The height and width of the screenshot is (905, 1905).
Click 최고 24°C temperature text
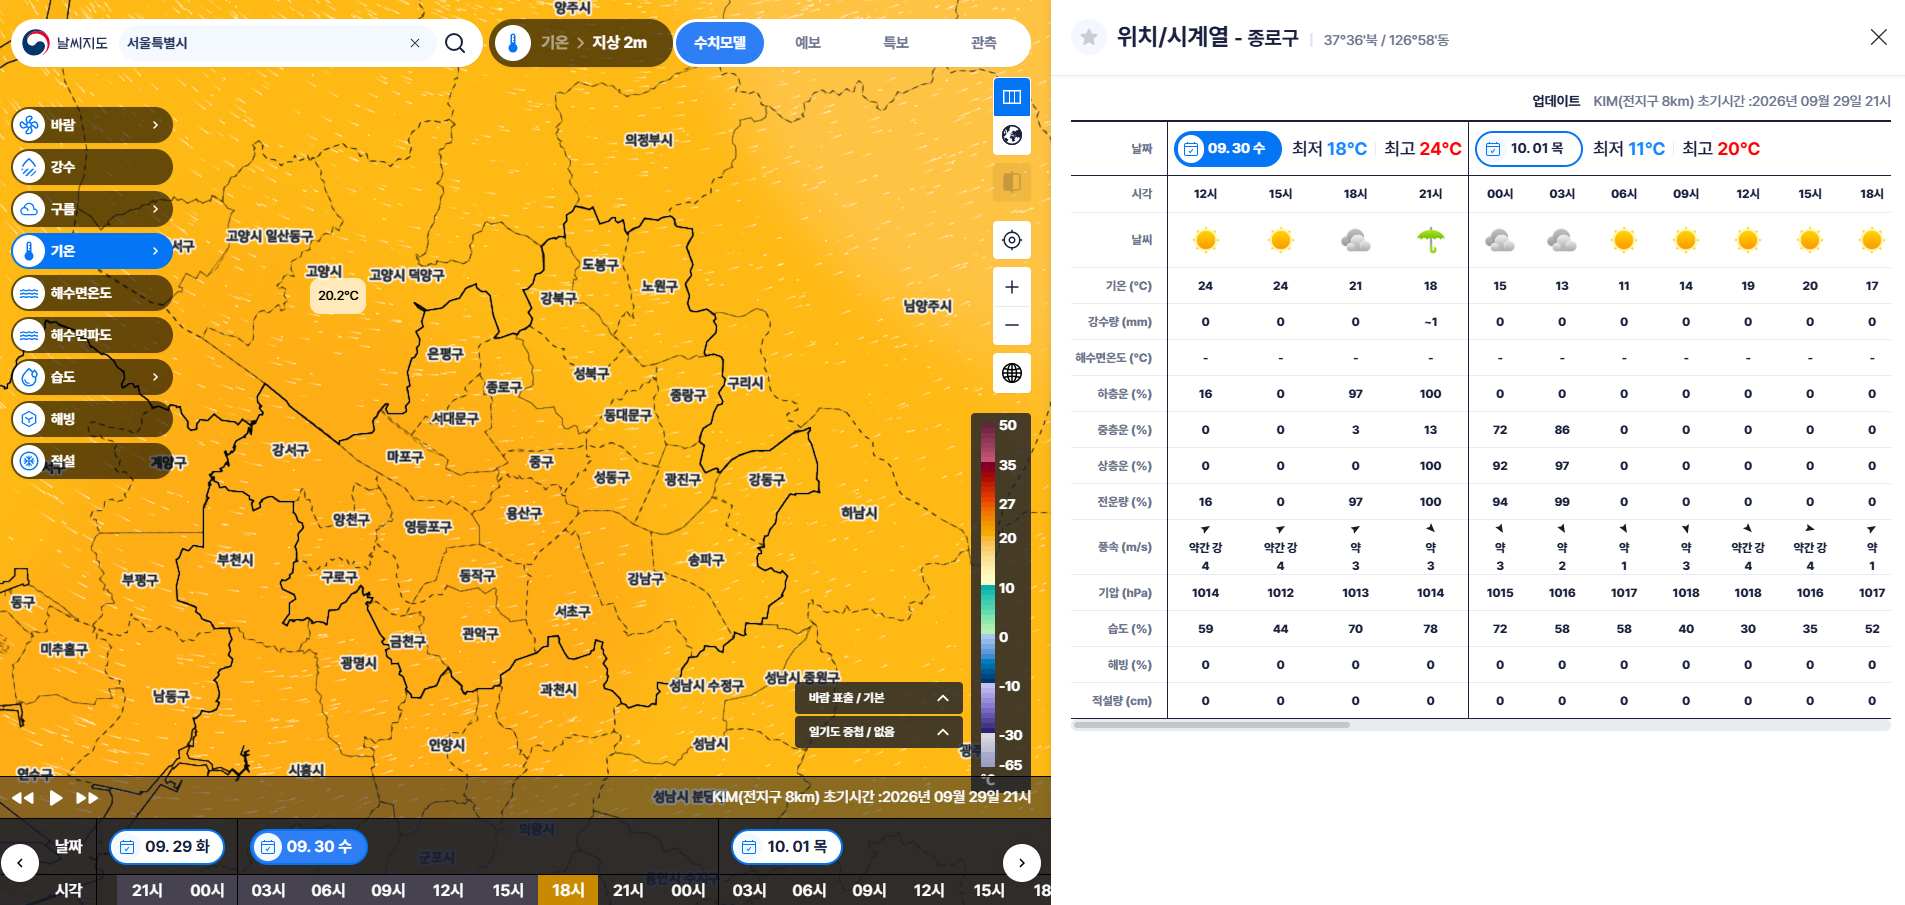(x=1423, y=149)
